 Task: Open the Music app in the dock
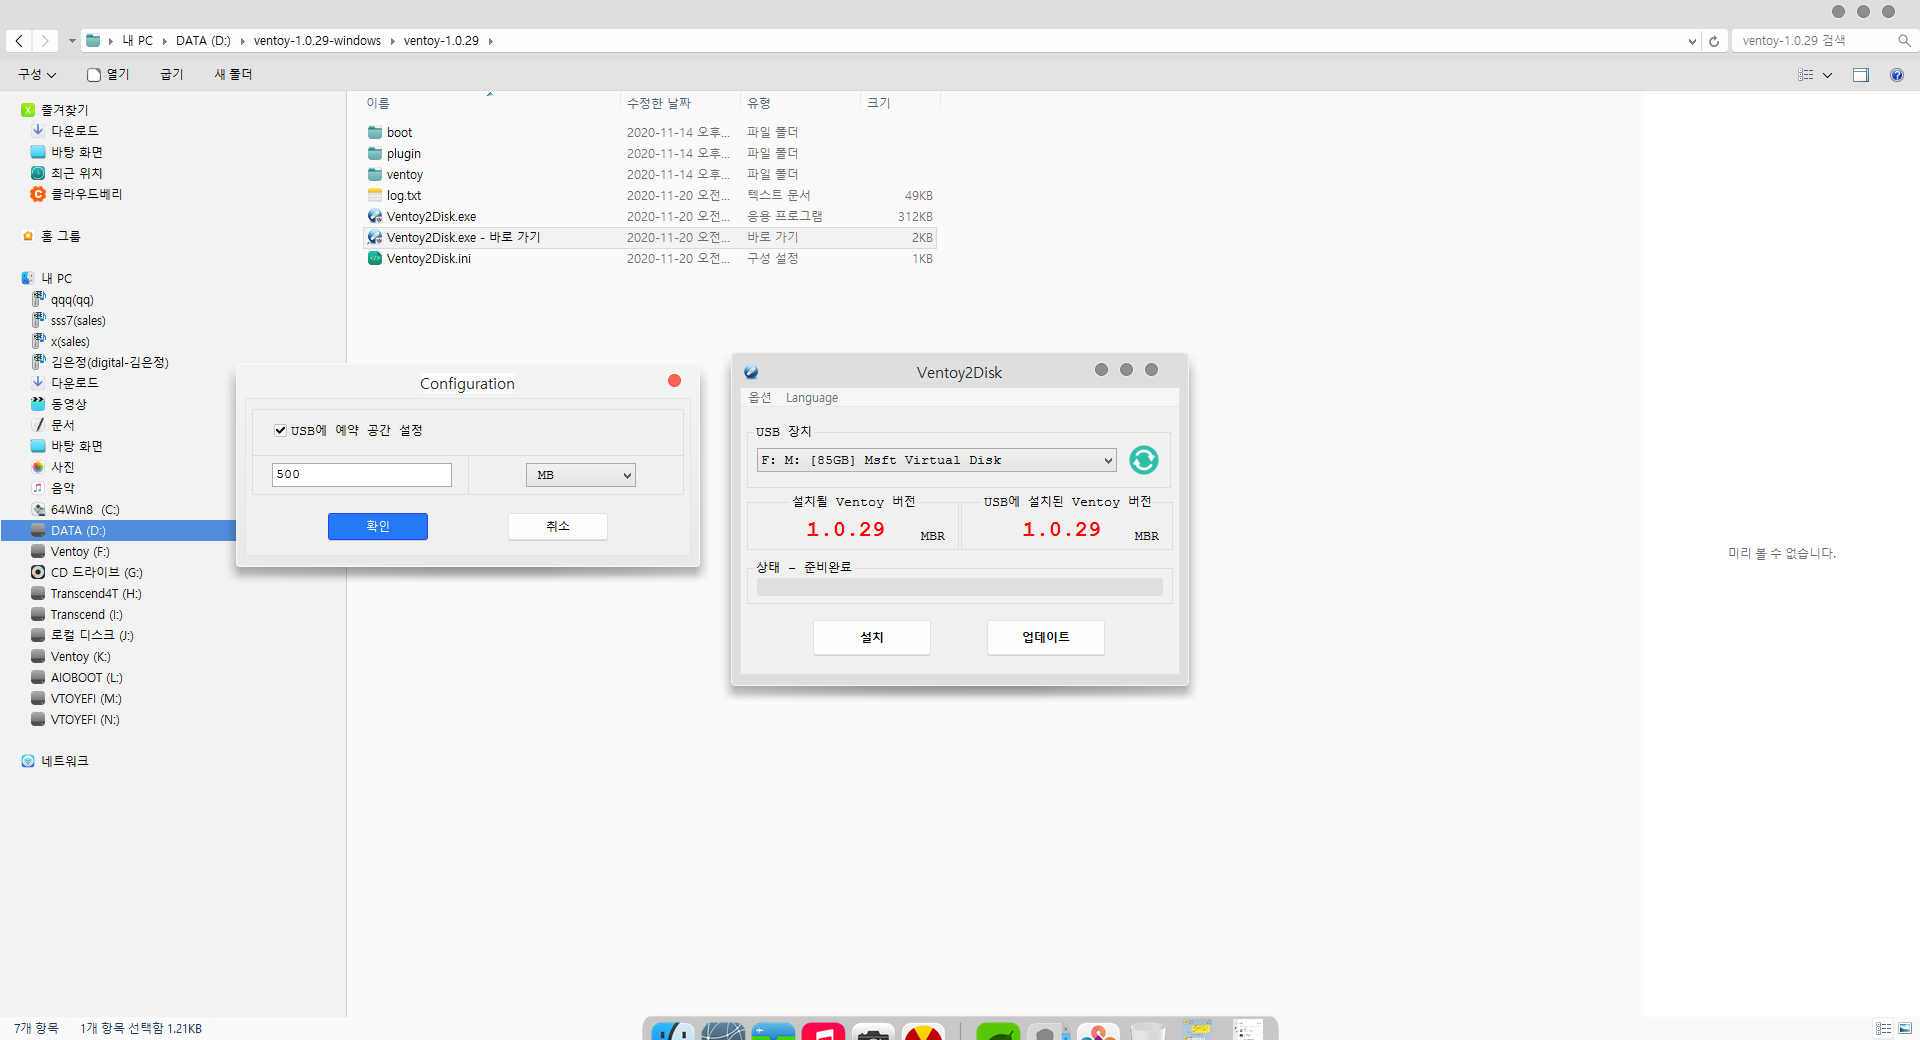pyautogui.click(x=823, y=1031)
